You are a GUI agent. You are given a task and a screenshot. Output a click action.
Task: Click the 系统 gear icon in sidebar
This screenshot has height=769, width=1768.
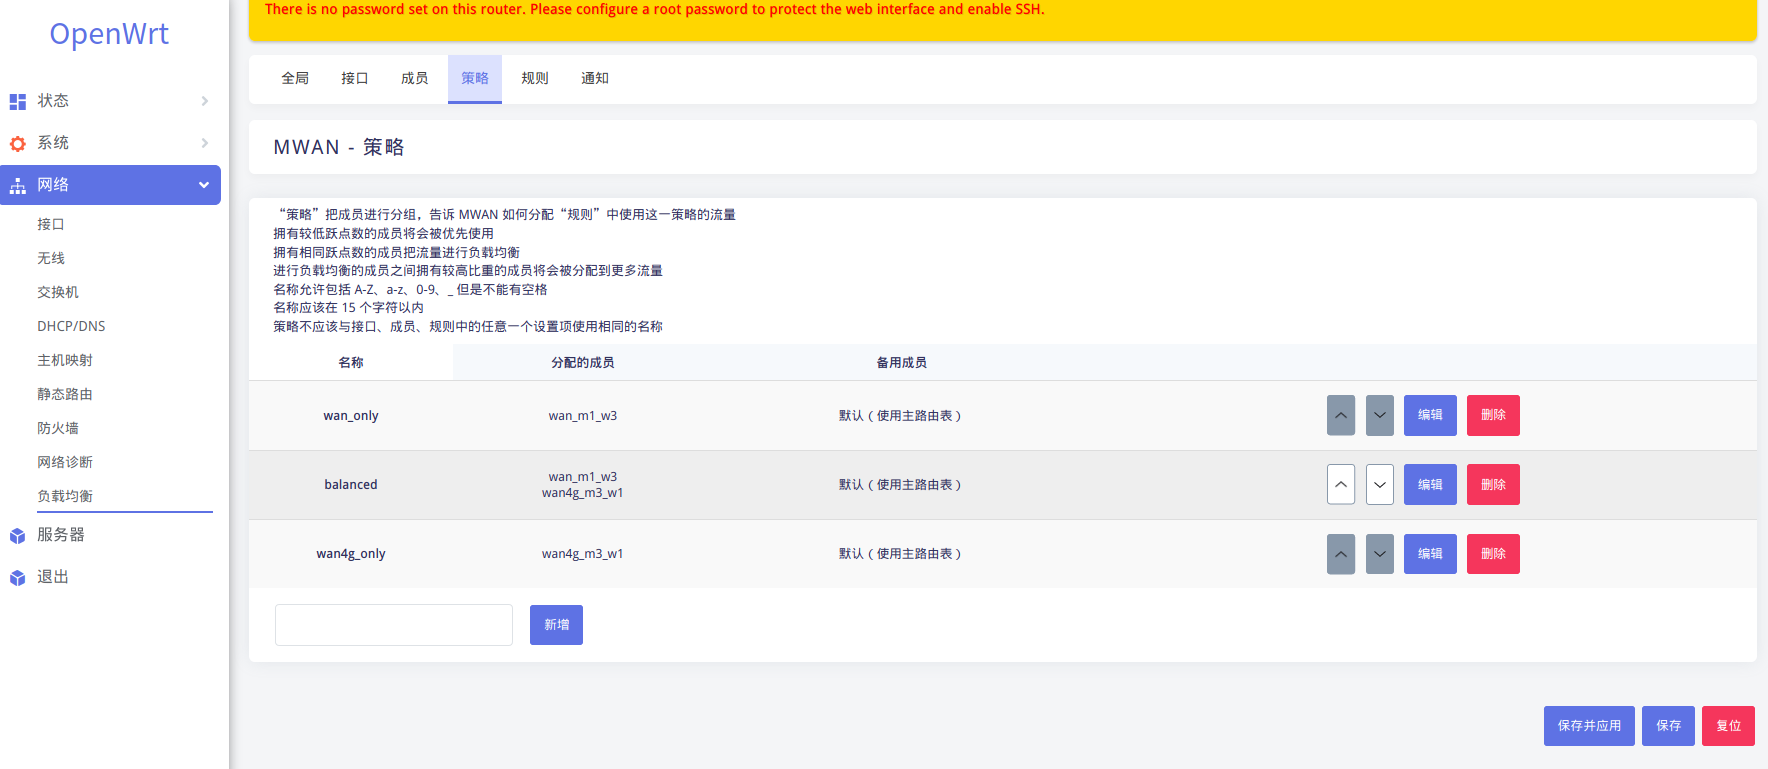point(17,143)
